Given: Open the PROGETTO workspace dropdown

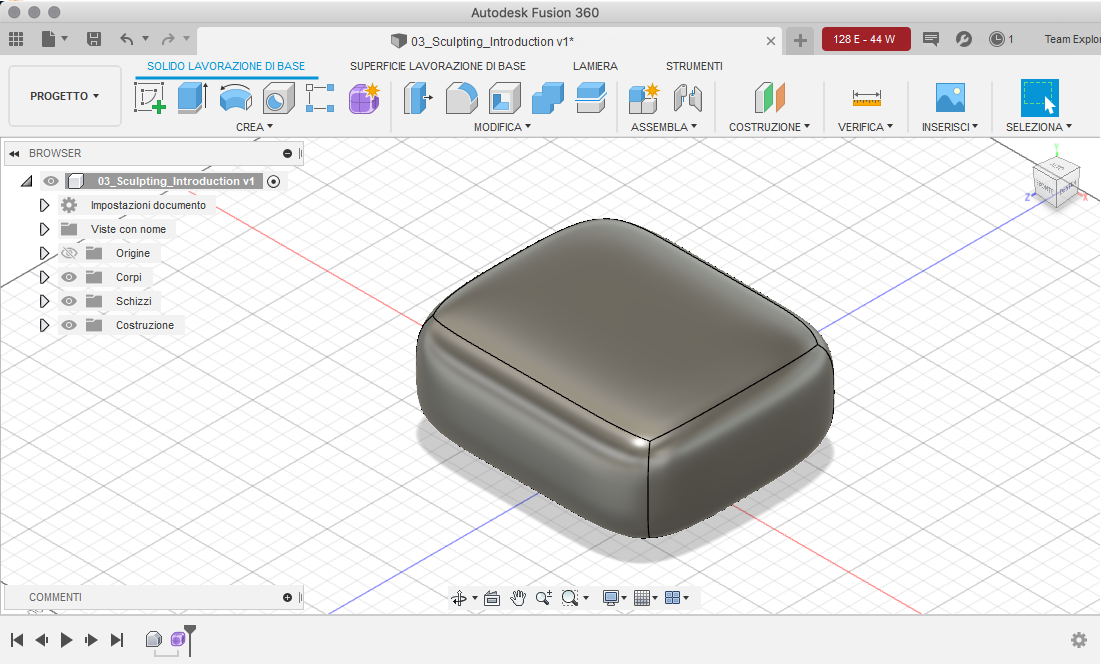Looking at the screenshot, I should 65,96.
